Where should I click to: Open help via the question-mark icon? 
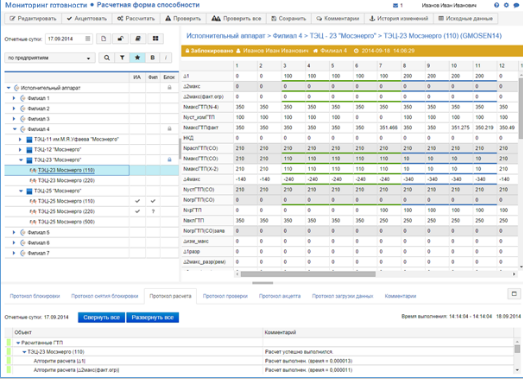click(496, 5)
